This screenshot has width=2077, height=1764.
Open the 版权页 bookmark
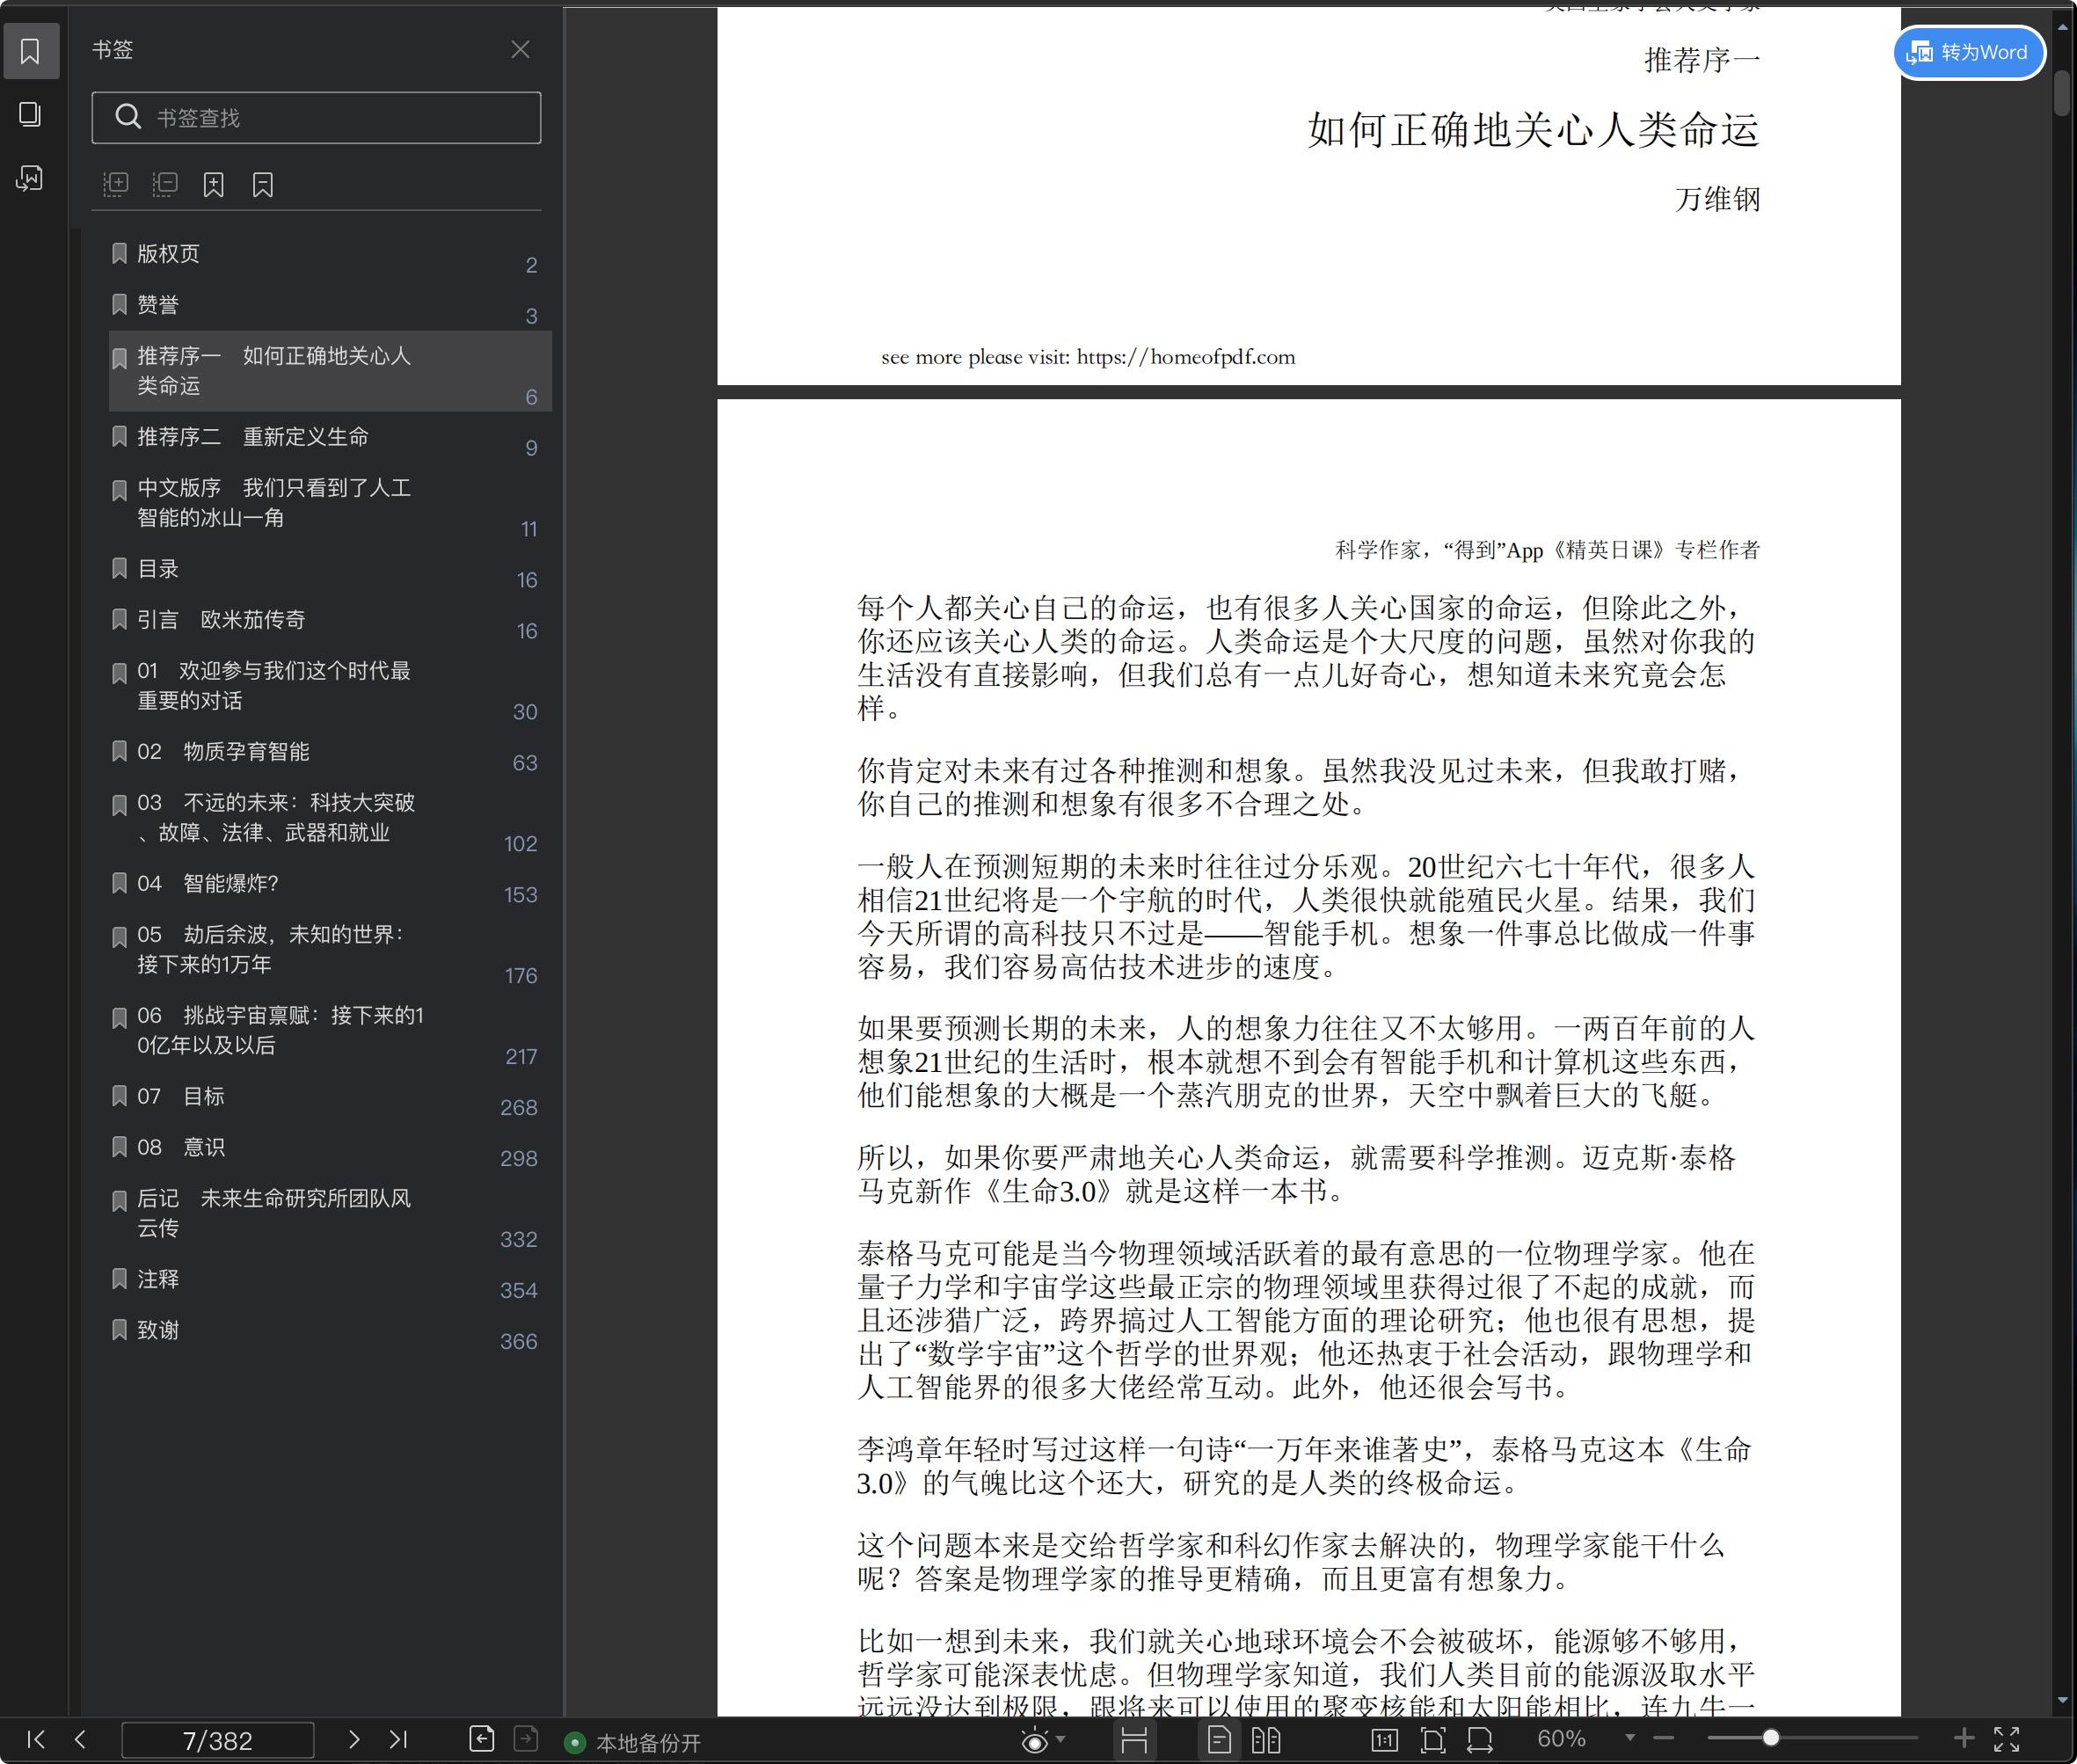329,255
